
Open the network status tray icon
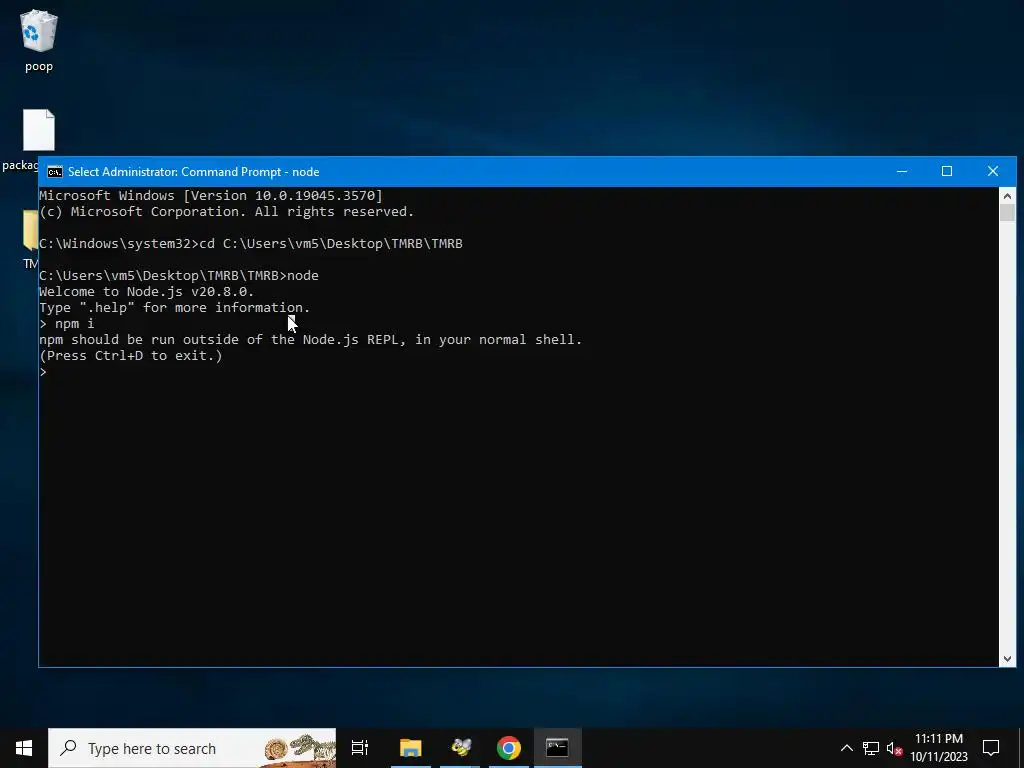(x=871, y=748)
